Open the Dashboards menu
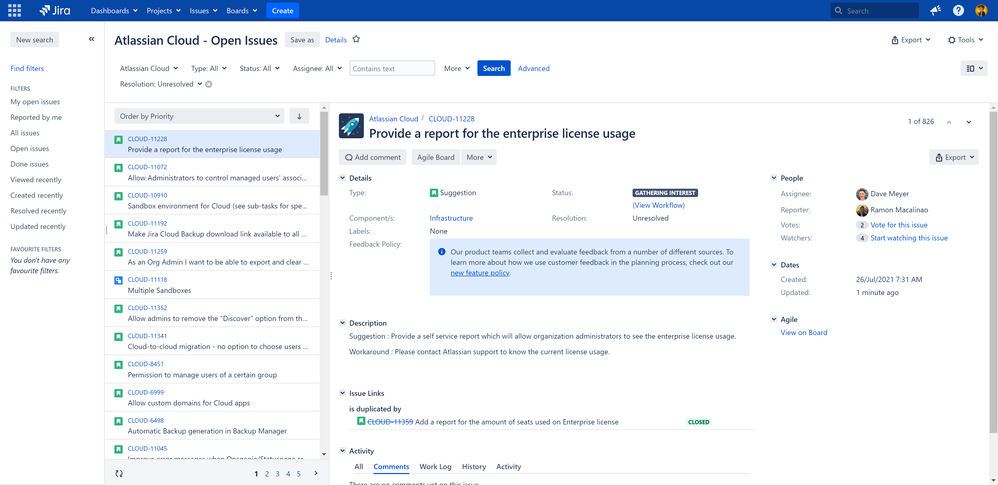This screenshot has height=485, width=998. point(114,11)
